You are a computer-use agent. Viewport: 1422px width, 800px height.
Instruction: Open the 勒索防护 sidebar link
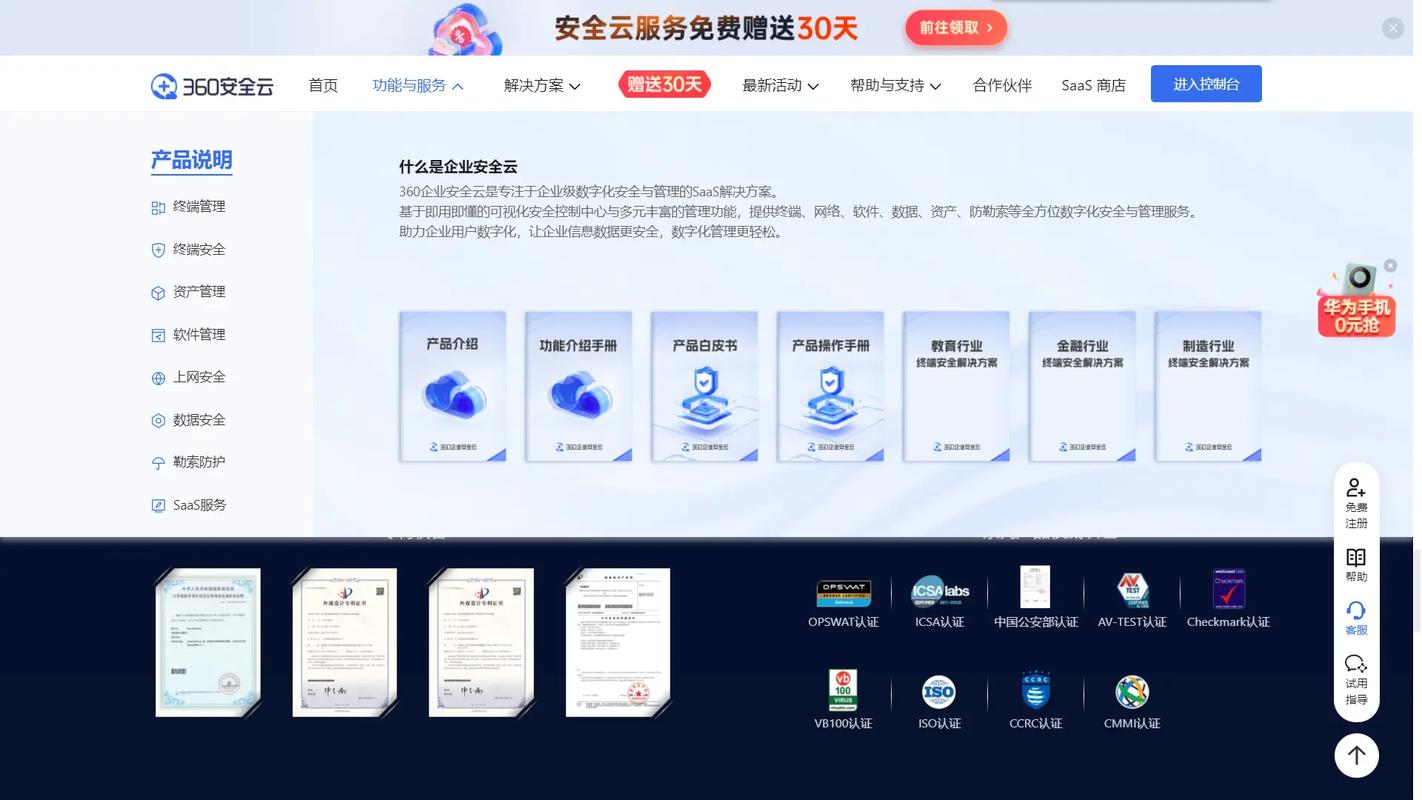click(199, 463)
